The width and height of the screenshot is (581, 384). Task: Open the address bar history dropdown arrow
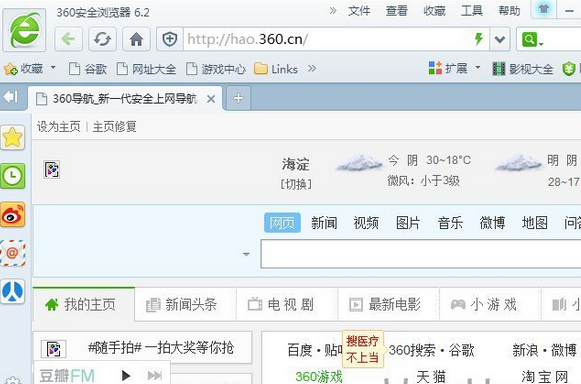click(x=500, y=39)
